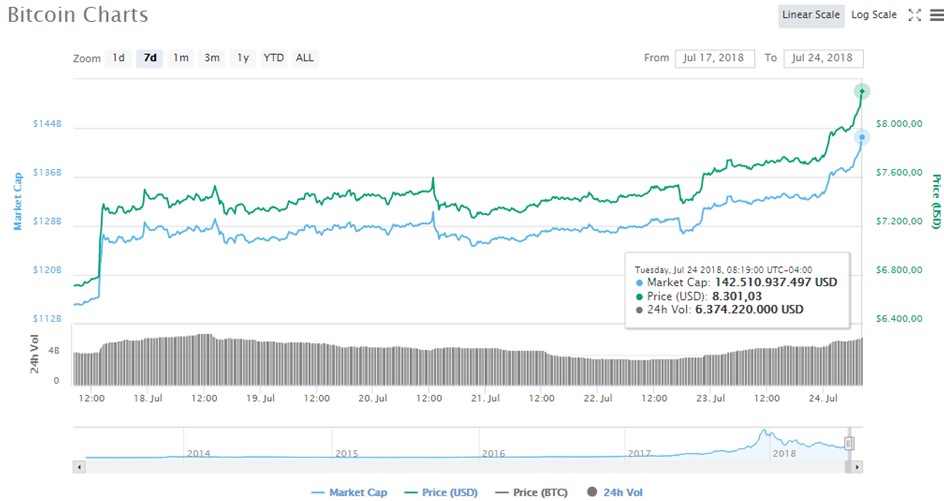
Task: Toggle fullscreen chart view icon
Action: [x=914, y=15]
